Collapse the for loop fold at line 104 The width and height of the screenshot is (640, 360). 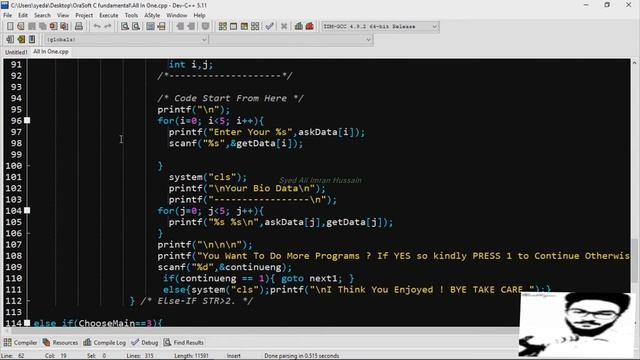tap(27, 211)
